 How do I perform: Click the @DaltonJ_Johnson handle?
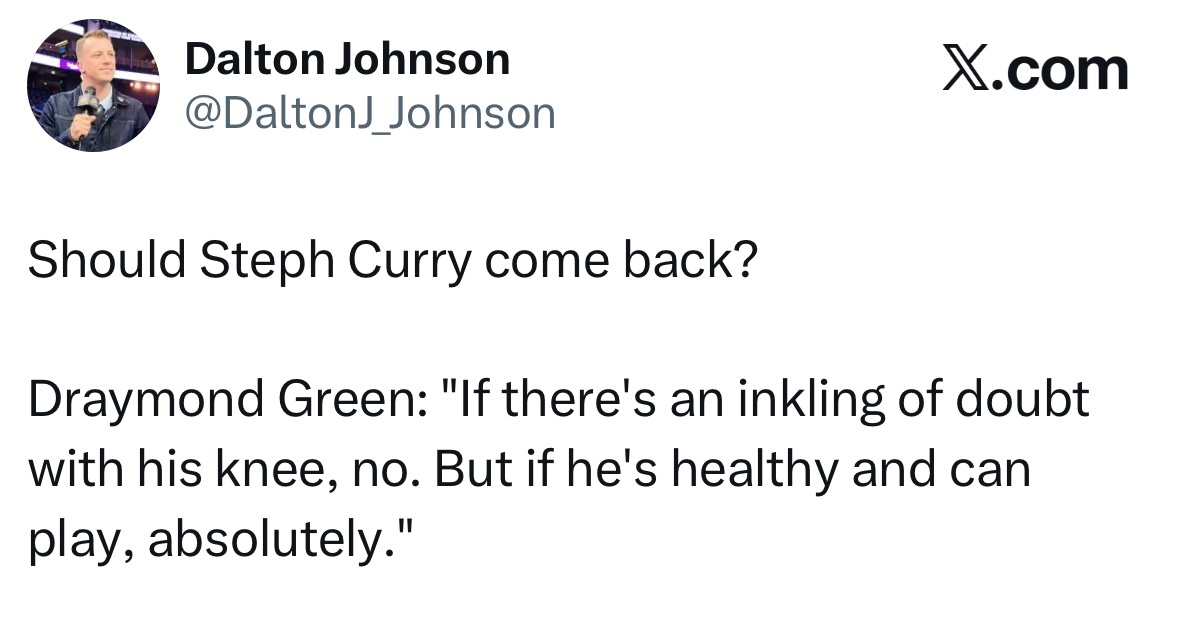click(x=369, y=113)
